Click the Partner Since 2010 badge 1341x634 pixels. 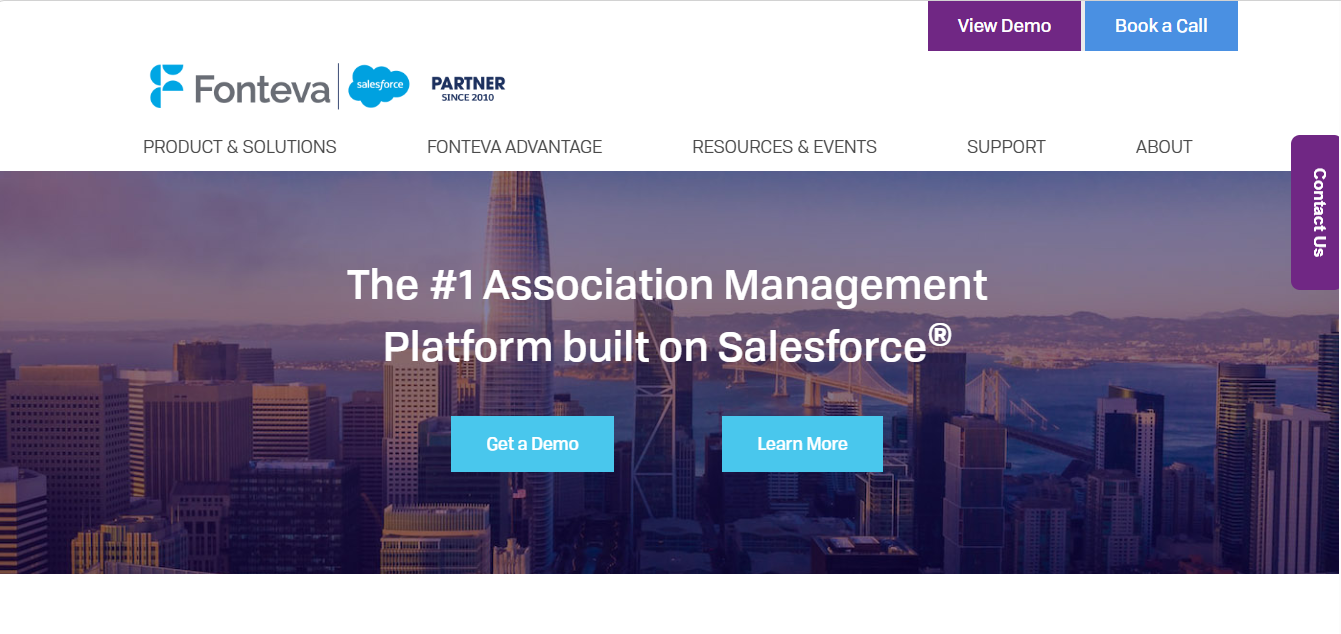[x=468, y=88]
